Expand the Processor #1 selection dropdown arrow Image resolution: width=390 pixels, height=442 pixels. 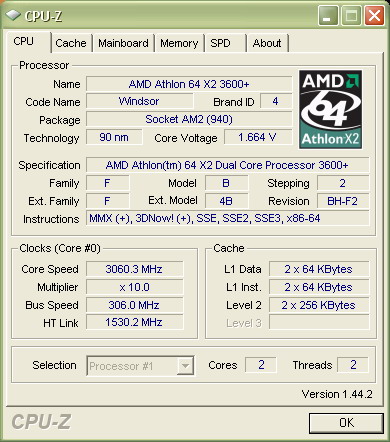tap(185, 366)
